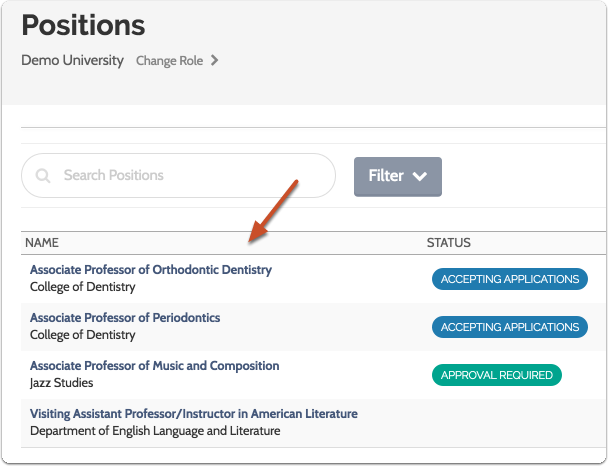Focus the Search Positions input field

[190, 176]
